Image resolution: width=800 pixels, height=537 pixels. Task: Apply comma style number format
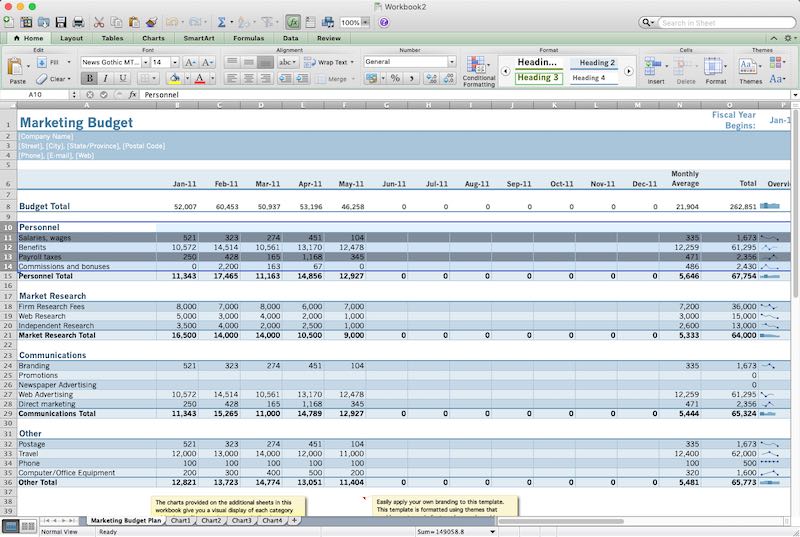(412, 79)
